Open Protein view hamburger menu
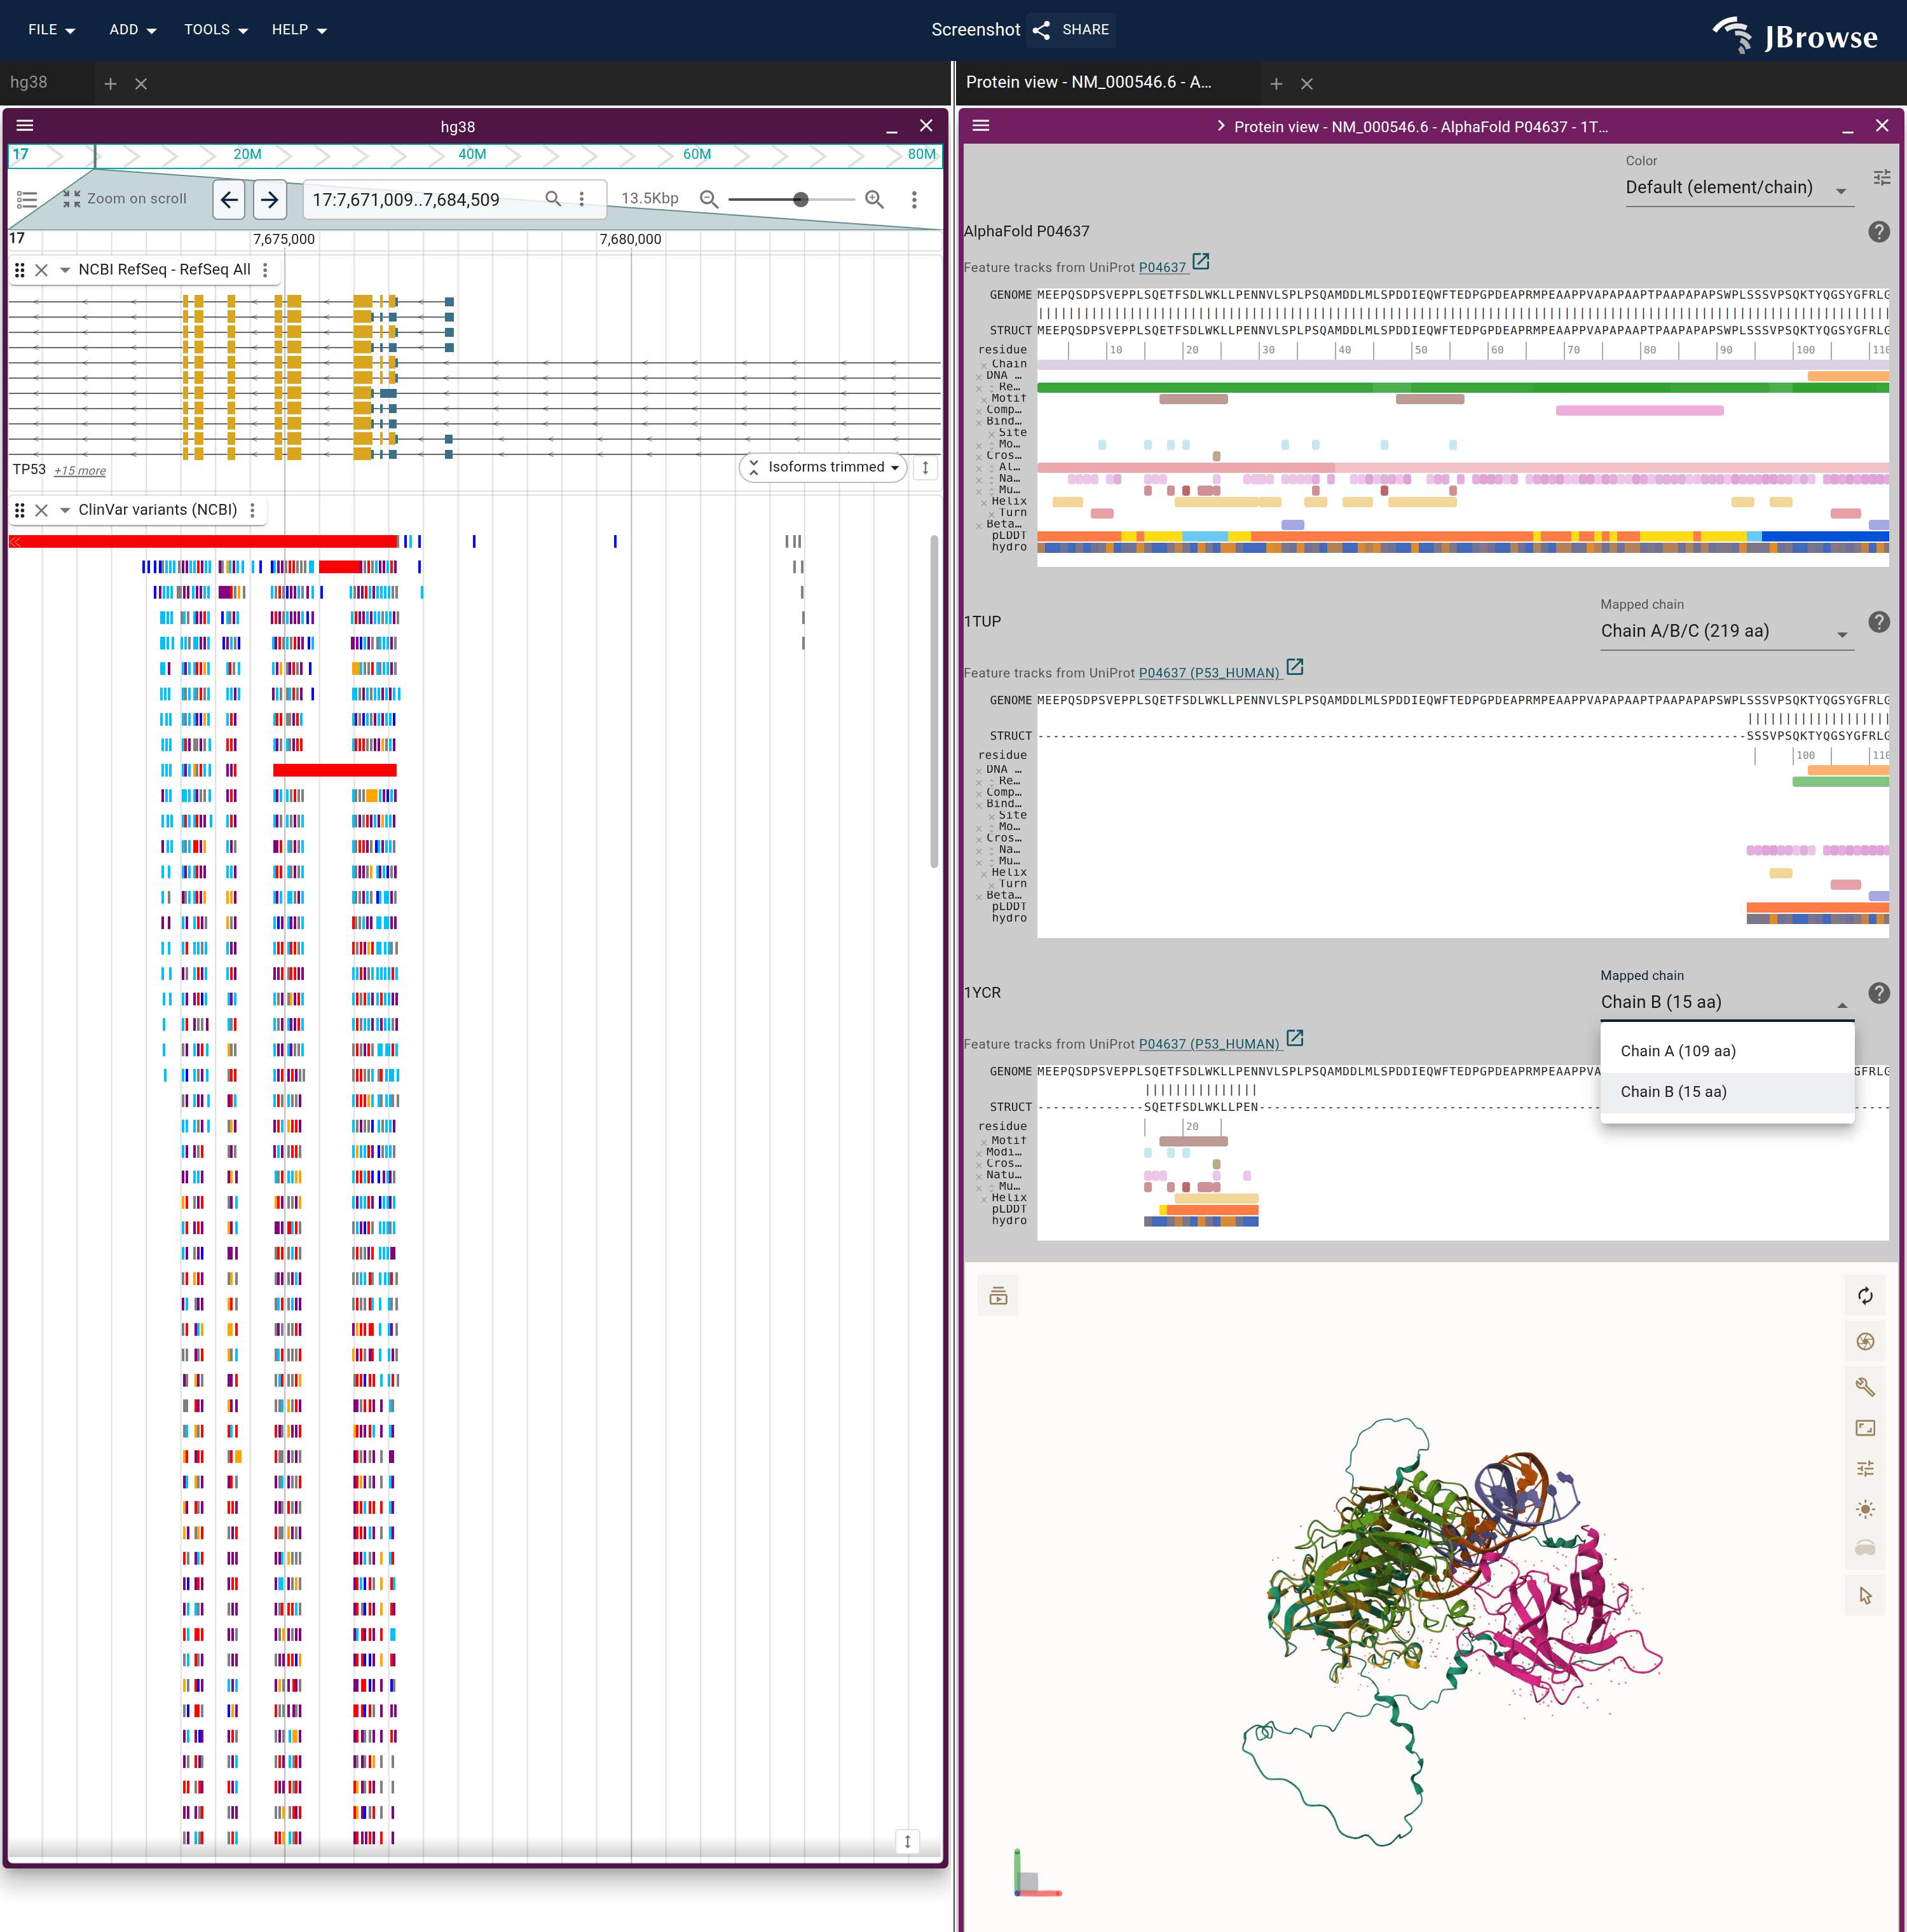The width and height of the screenshot is (1907, 1932). [981, 126]
